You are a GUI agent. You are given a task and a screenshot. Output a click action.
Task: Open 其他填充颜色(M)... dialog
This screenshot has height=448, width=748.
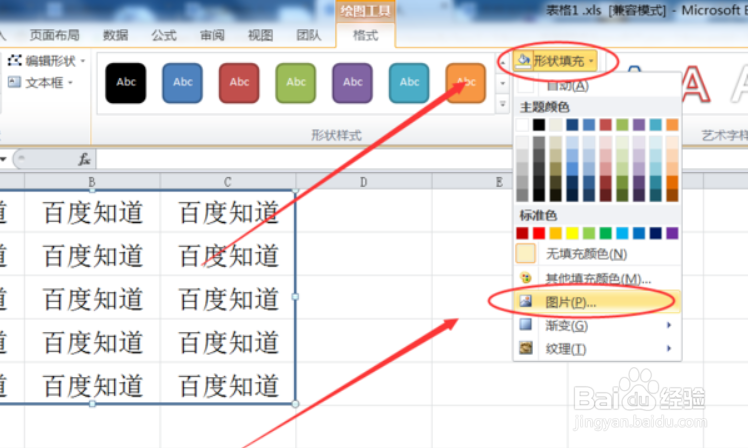(x=597, y=278)
